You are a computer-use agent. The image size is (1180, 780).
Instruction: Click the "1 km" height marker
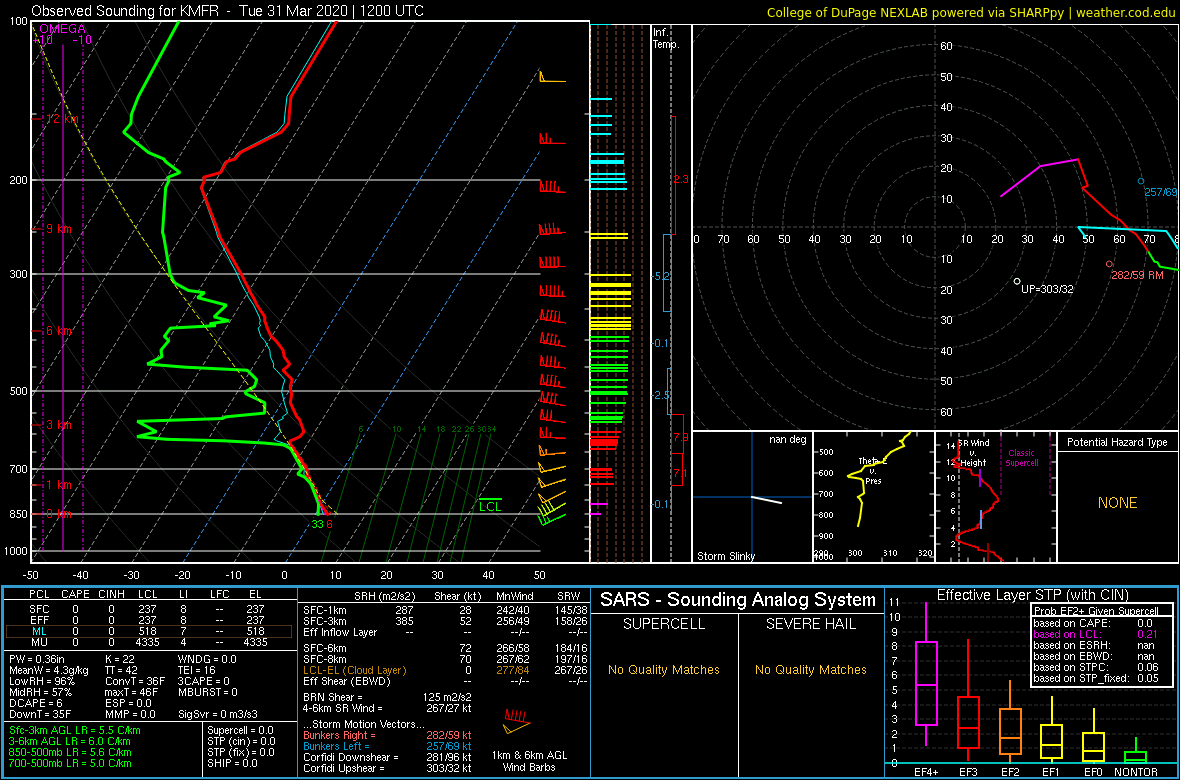(x=57, y=485)
